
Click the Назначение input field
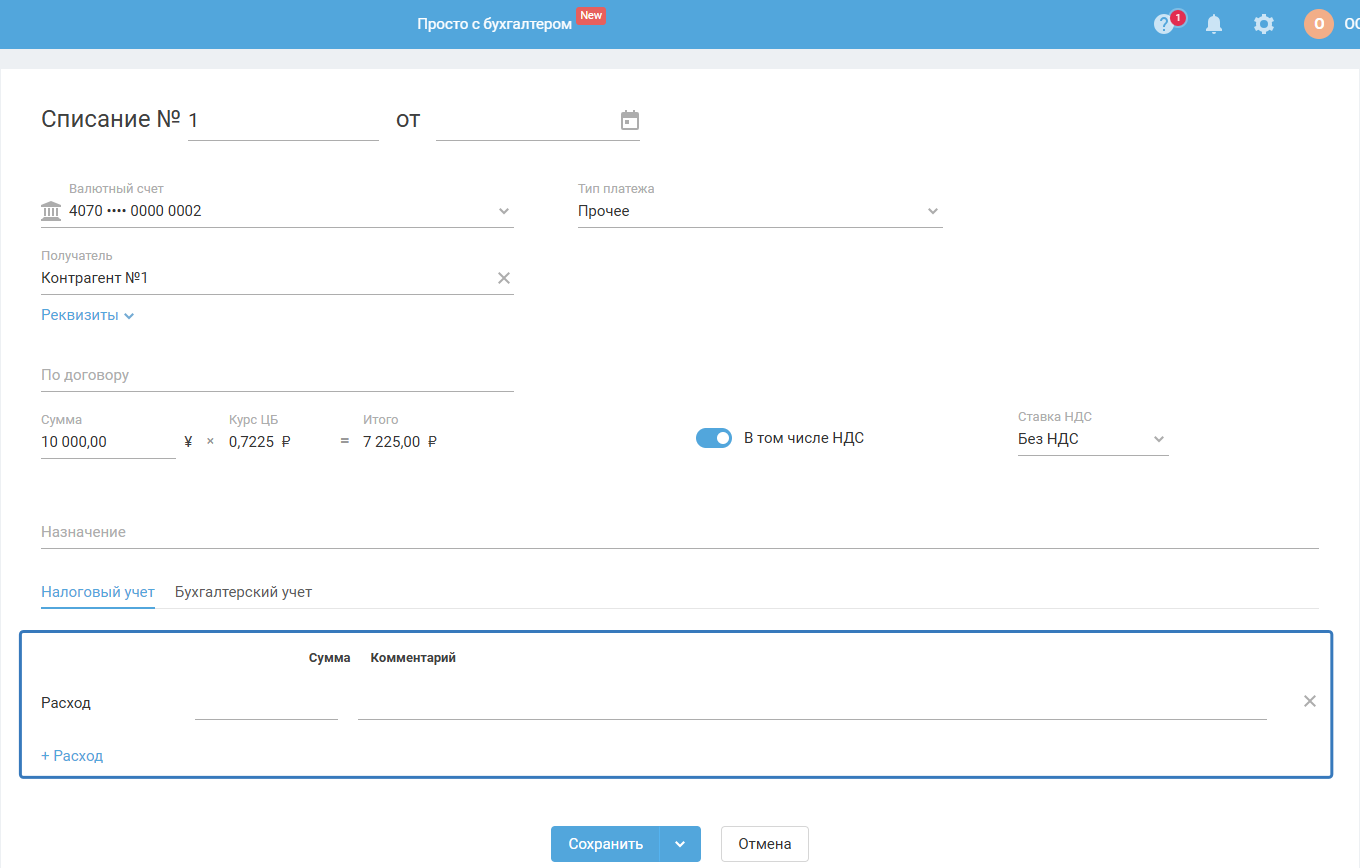tap(680, 533)
